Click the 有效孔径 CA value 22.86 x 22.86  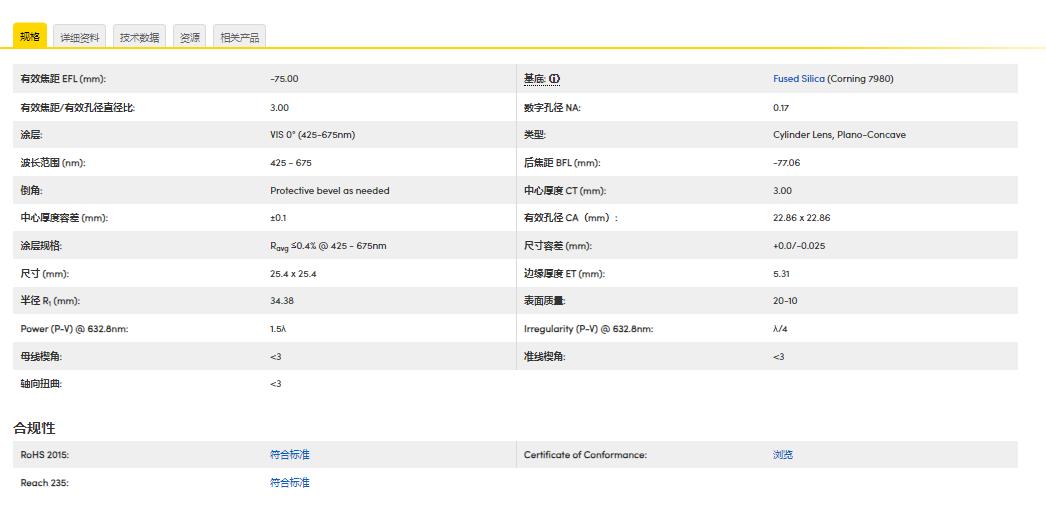(801, 218)
